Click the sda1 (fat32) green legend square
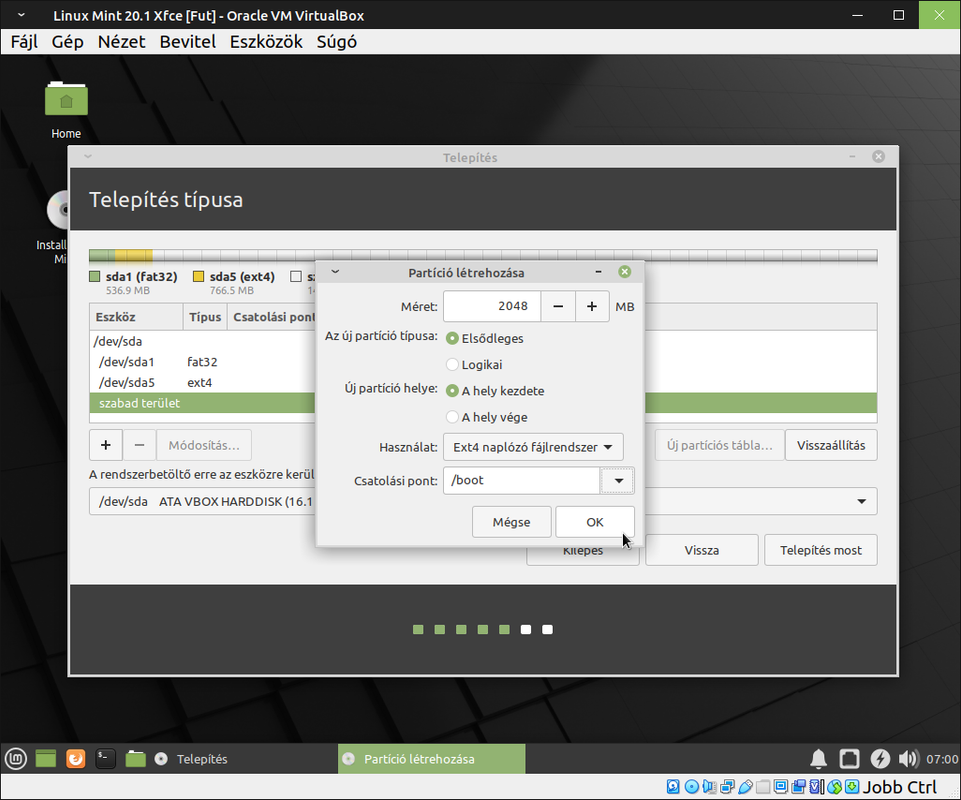 point(94,276)
